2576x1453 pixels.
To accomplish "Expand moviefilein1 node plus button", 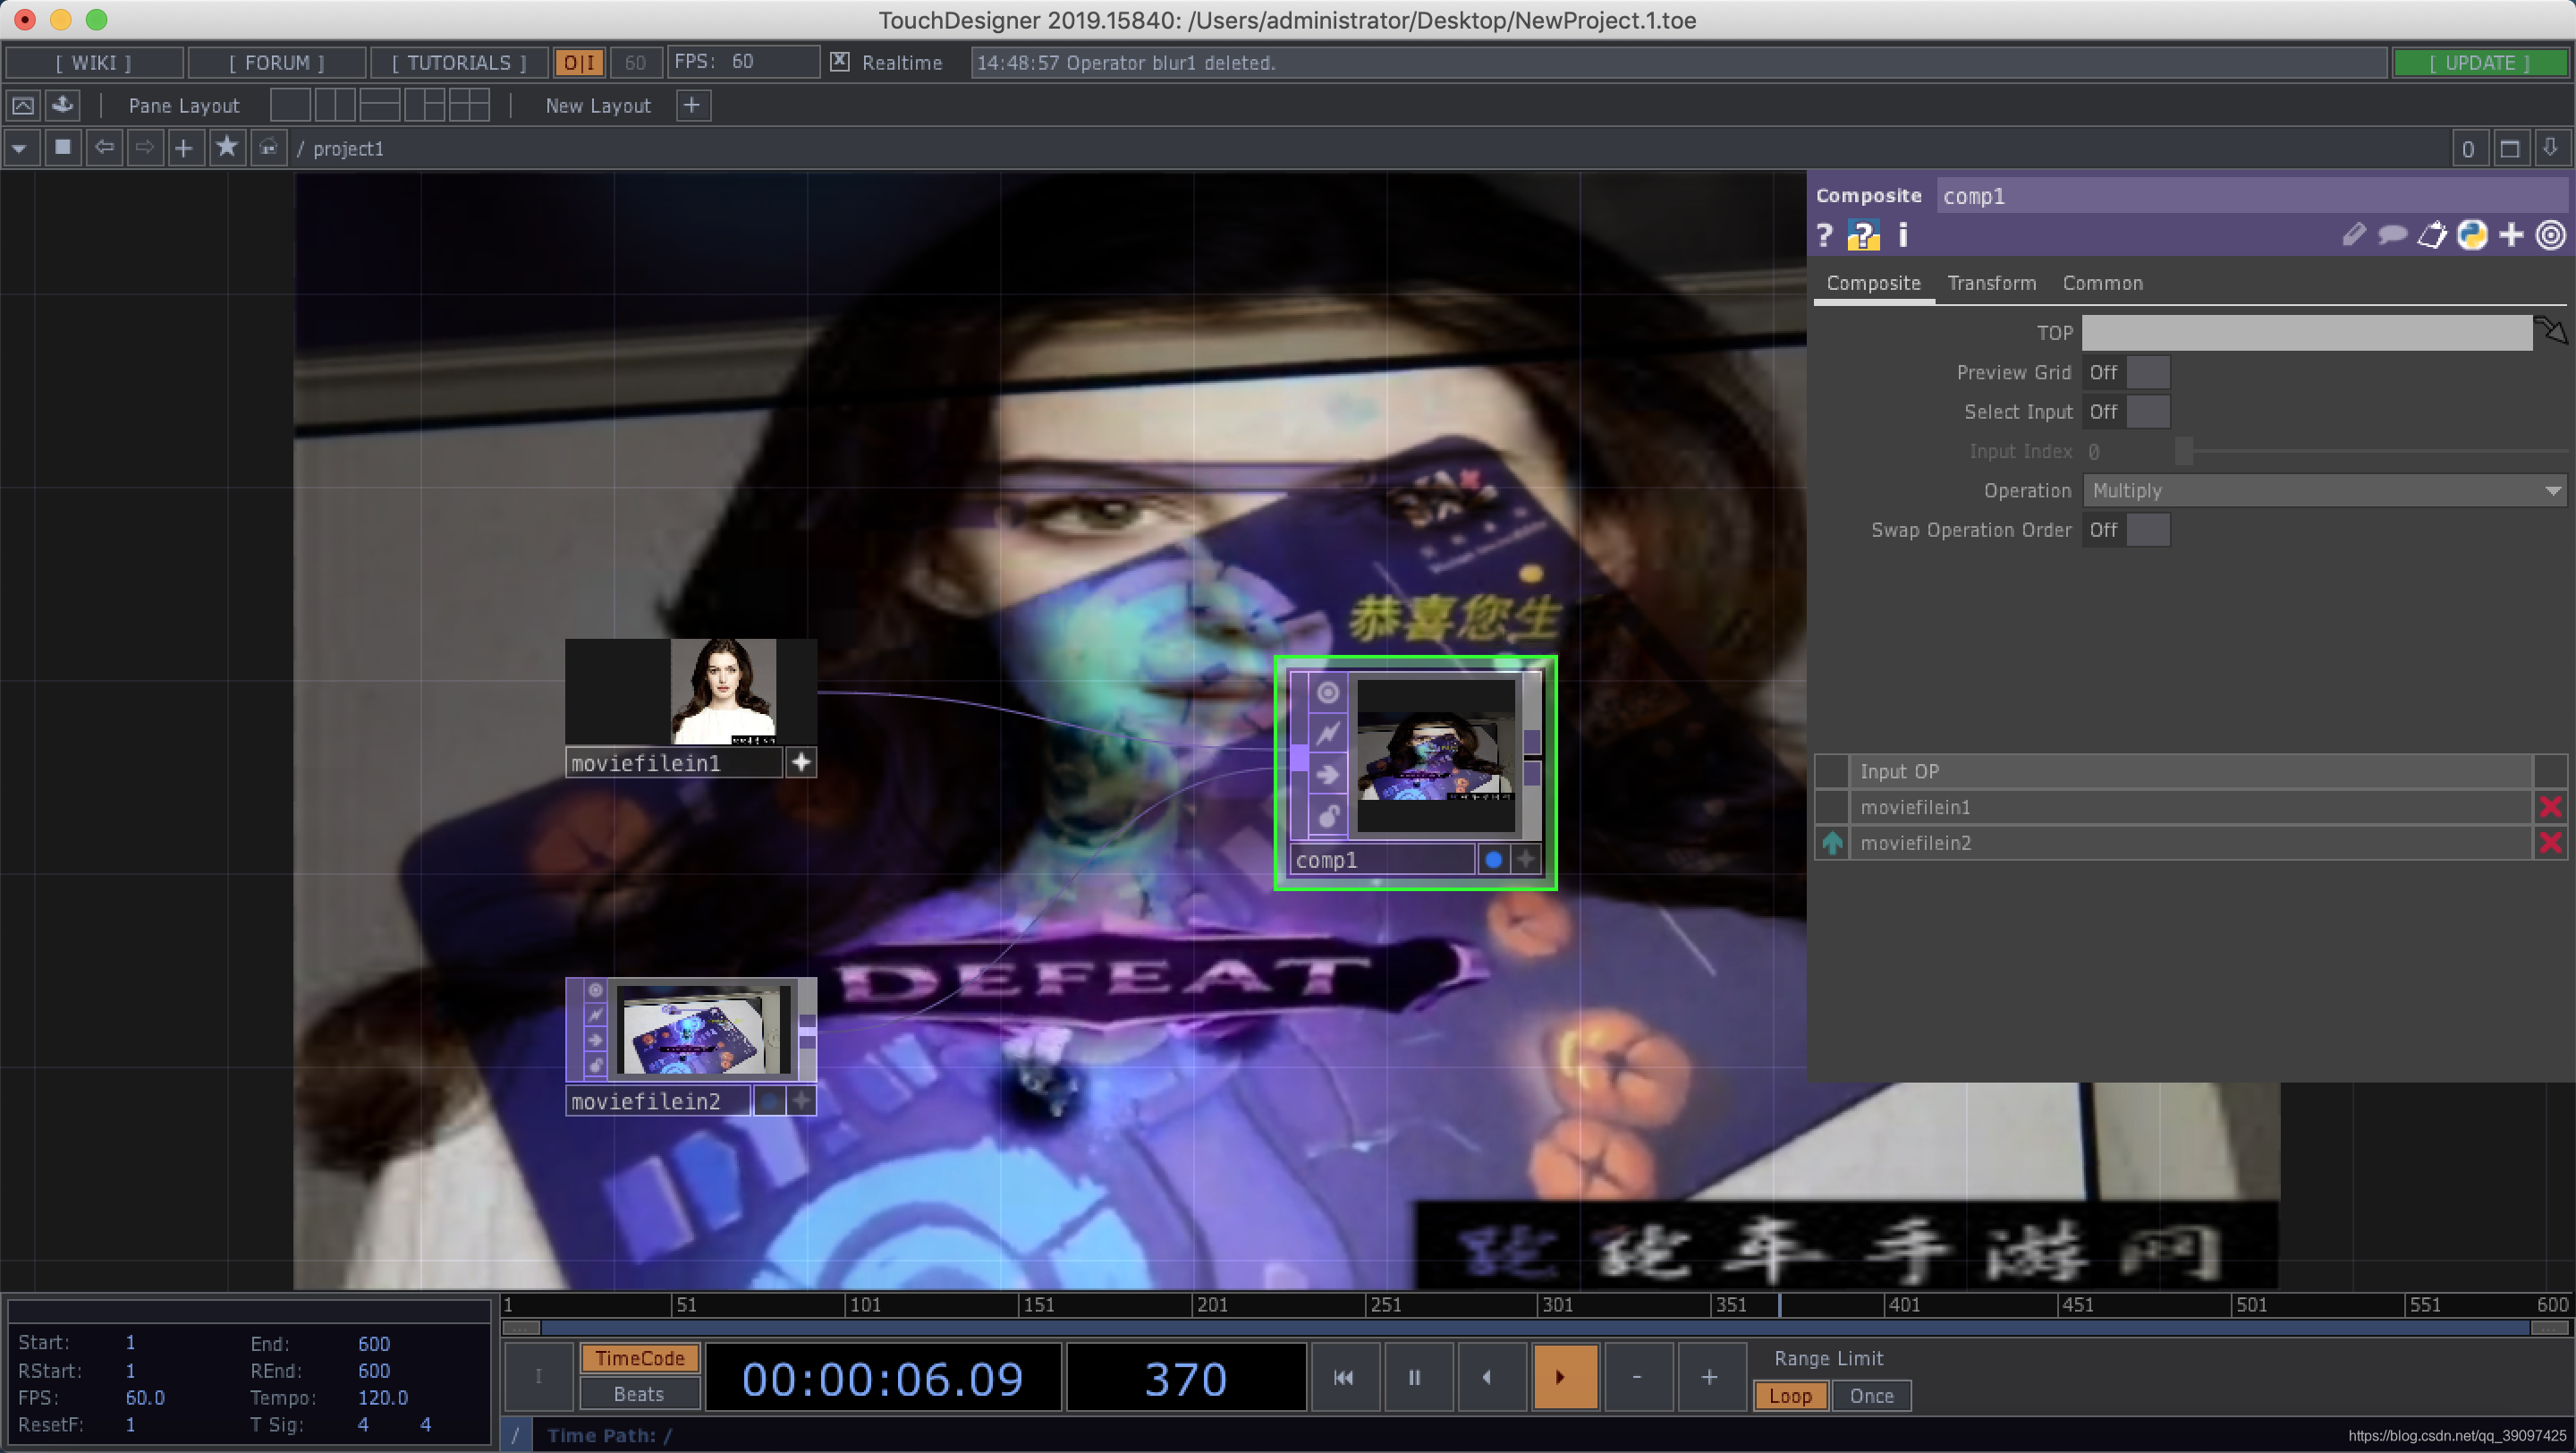I will (x=801, y=763).
